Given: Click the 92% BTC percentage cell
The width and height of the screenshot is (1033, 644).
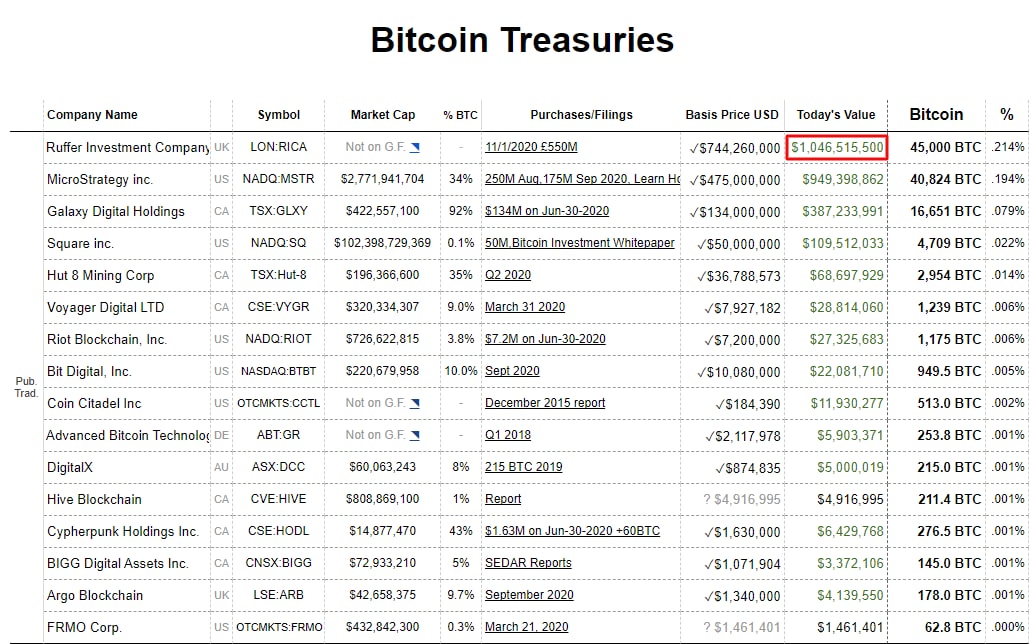Looking at the screenshot, I should click(x=461, y=211).
